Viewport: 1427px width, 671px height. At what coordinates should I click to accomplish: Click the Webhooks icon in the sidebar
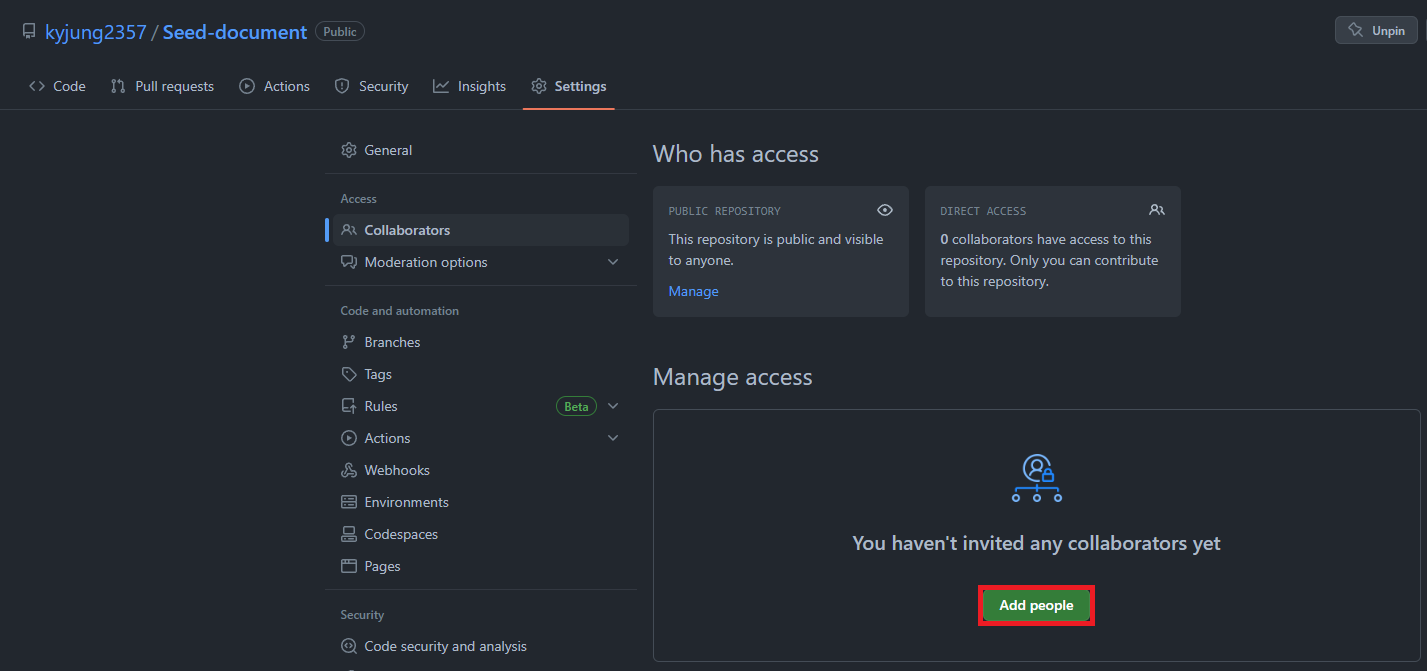click(x=349, y=470)
